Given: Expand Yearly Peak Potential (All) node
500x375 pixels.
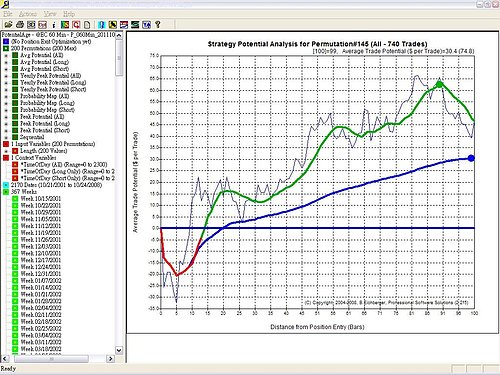Looking at the screenshot, I should click(x=6, y=76).
